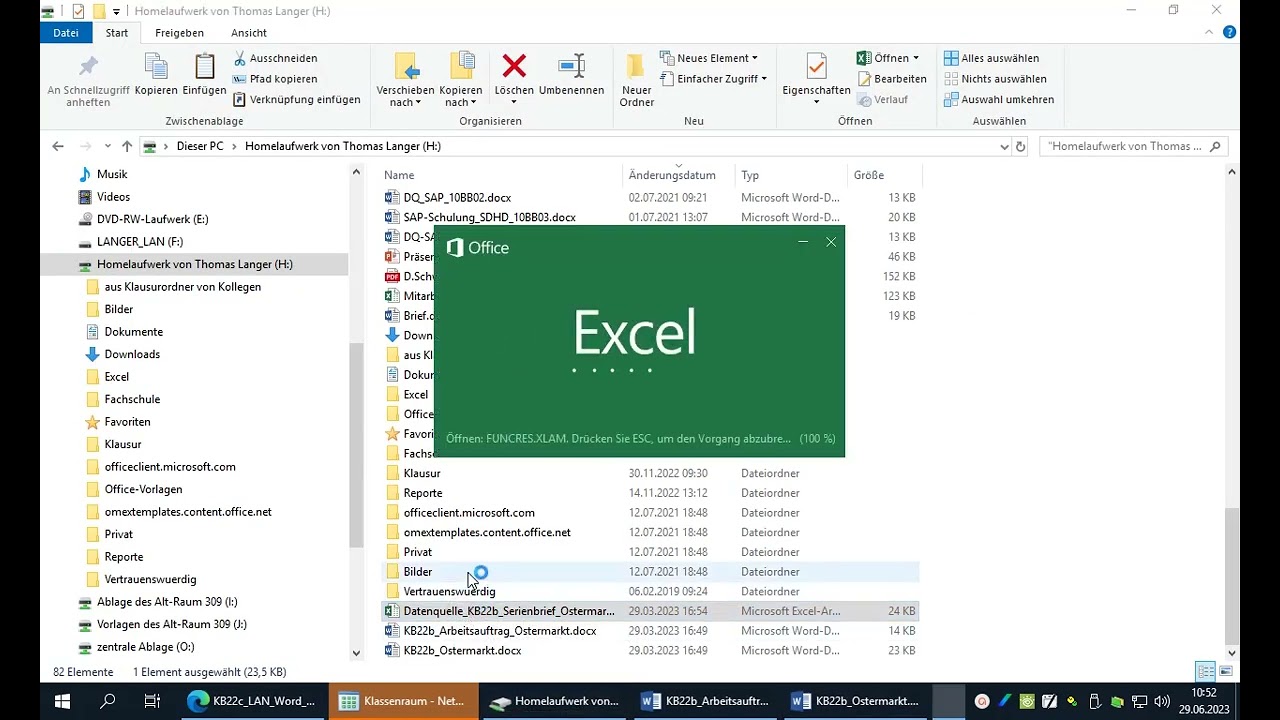This screenshot has height=720, width=1280.
Task: Click Bearbeiten in the Öffnen group
Action: 892,79
